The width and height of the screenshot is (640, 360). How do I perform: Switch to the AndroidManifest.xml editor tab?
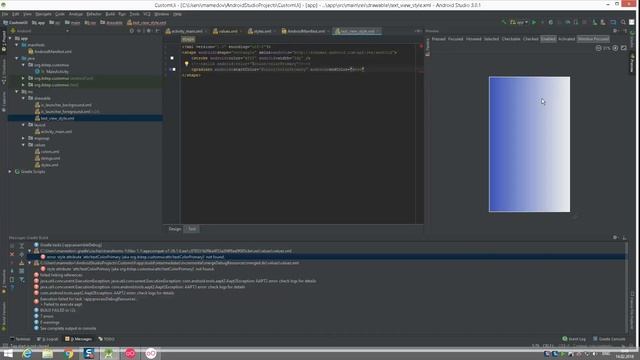tap(306, 31)
